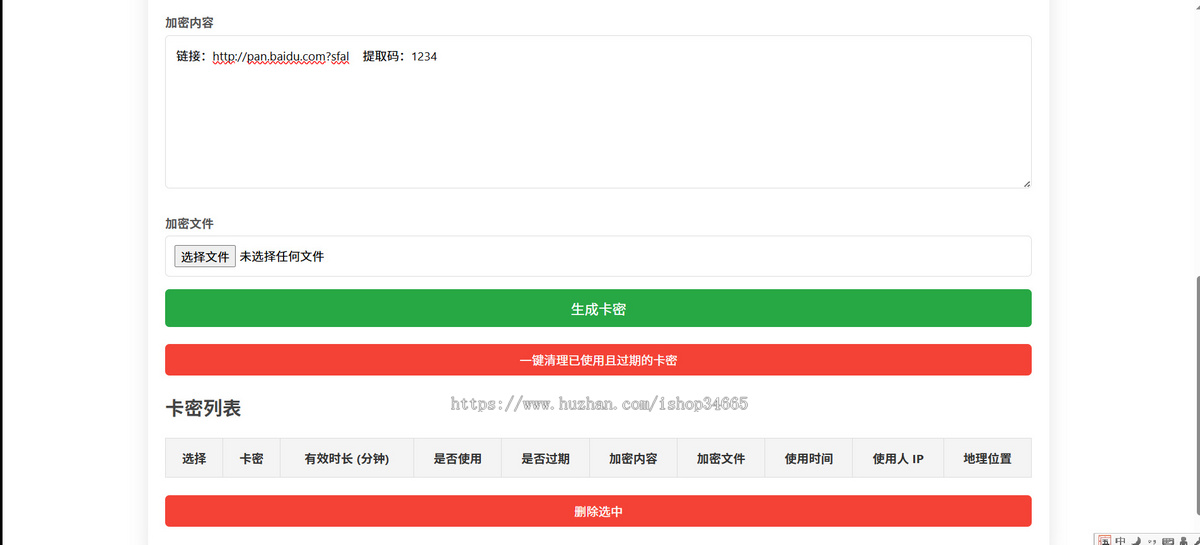Viewport: 1200px width, 545px height.
Task: Click the 删除选中 button
Action: tap(598, 511)
